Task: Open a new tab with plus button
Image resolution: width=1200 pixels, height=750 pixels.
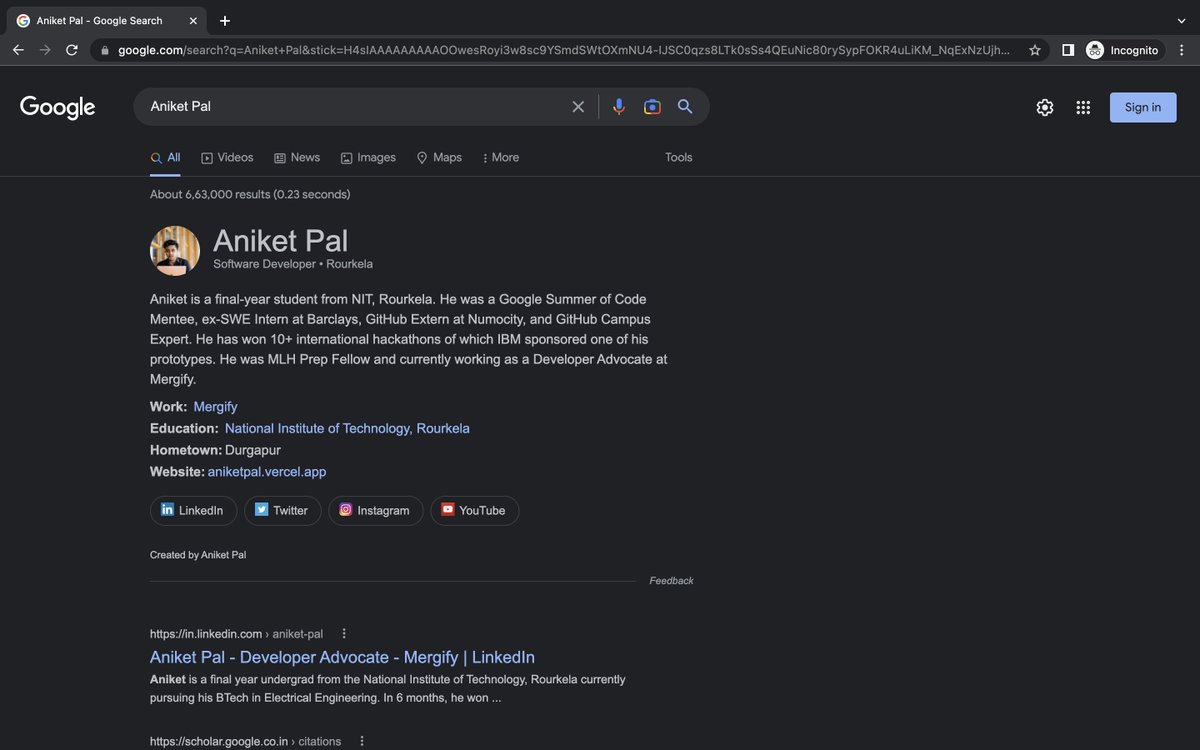Action: [x=225, y=21]
